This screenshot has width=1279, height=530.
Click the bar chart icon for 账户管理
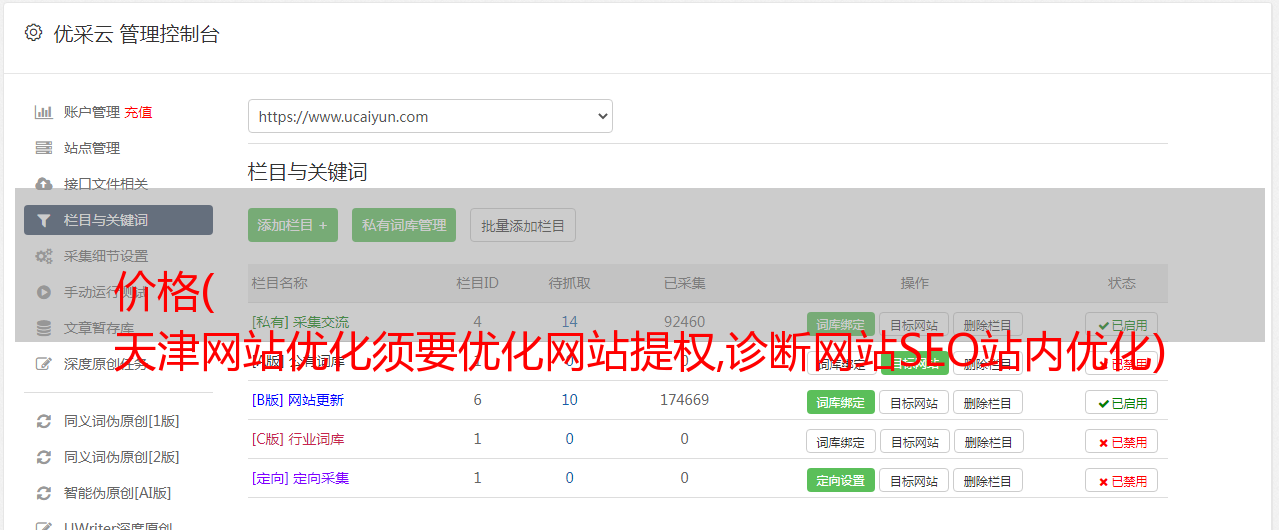[x=44, y=112]
